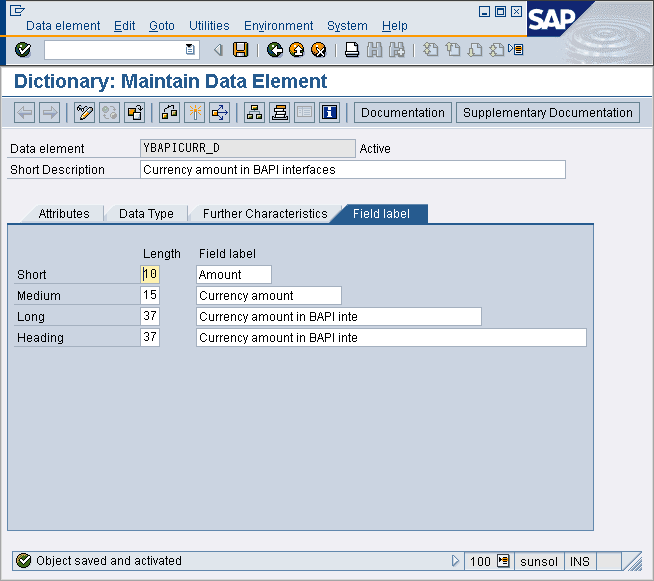
Task: Select the Field label tab
Action: [x=381, y=214]
